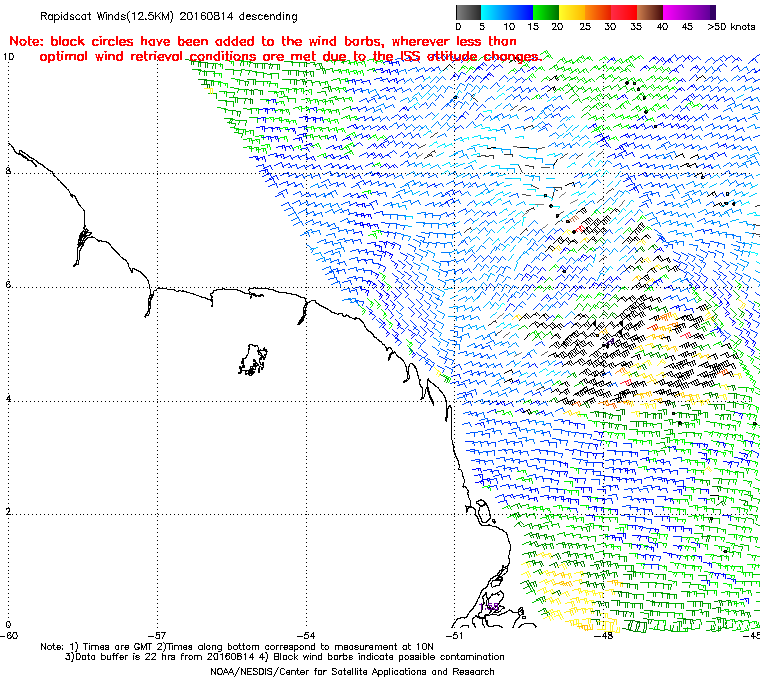The height and width of the screenshot is (688, 760).
Task: Click the "15" legend tick label
Action: [x=533, y=27]
